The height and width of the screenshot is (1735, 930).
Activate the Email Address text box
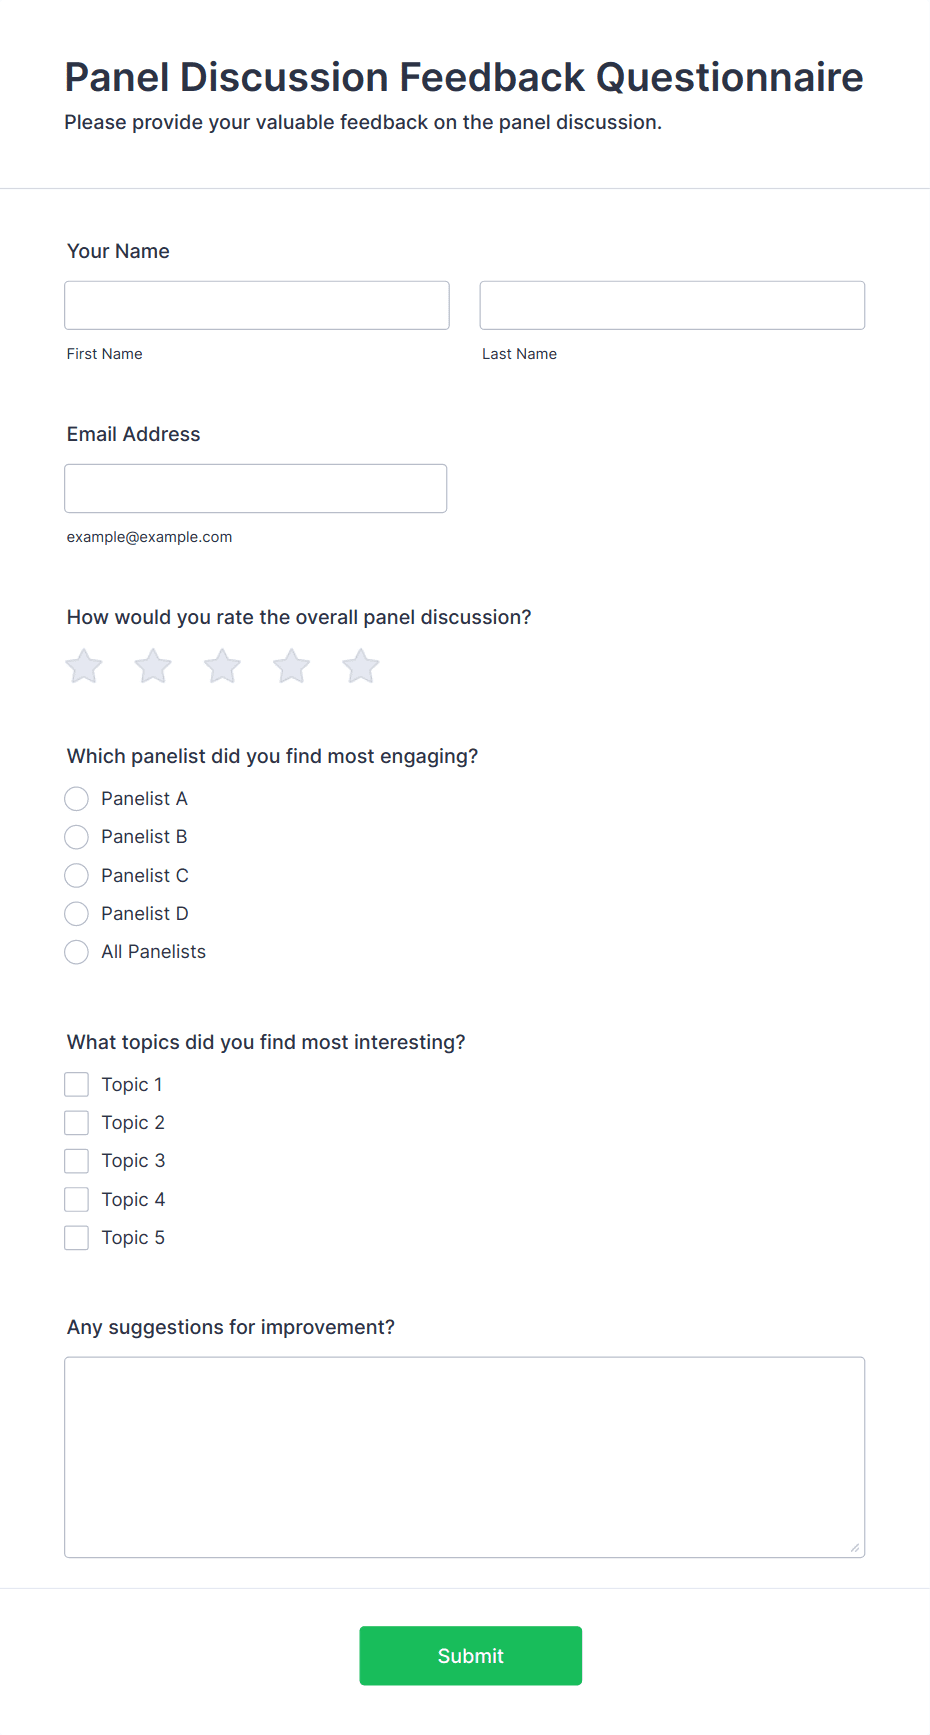coord(256,488)
